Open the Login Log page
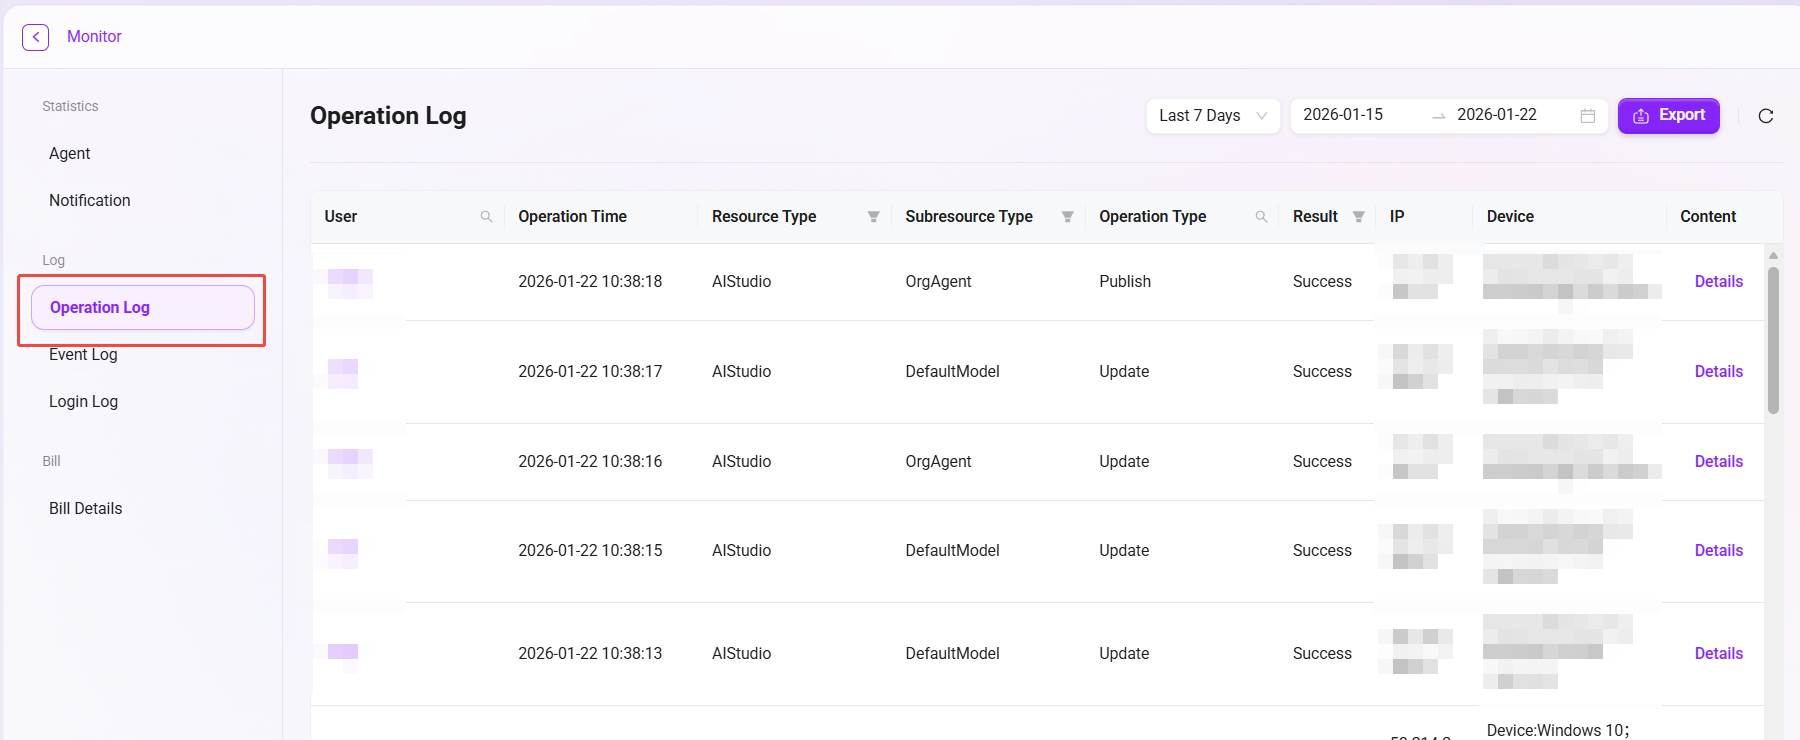Image resolution: width=1800 pixels, height=740 pixels. click(83, 401)
